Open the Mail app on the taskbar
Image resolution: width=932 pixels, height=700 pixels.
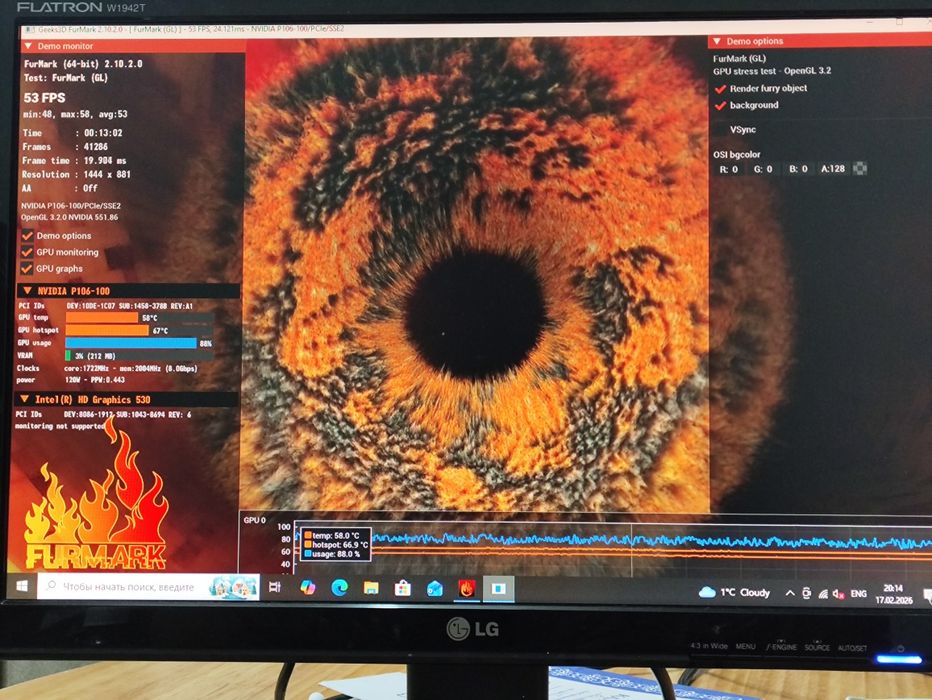pyautogui.click(x=434, y=588)
